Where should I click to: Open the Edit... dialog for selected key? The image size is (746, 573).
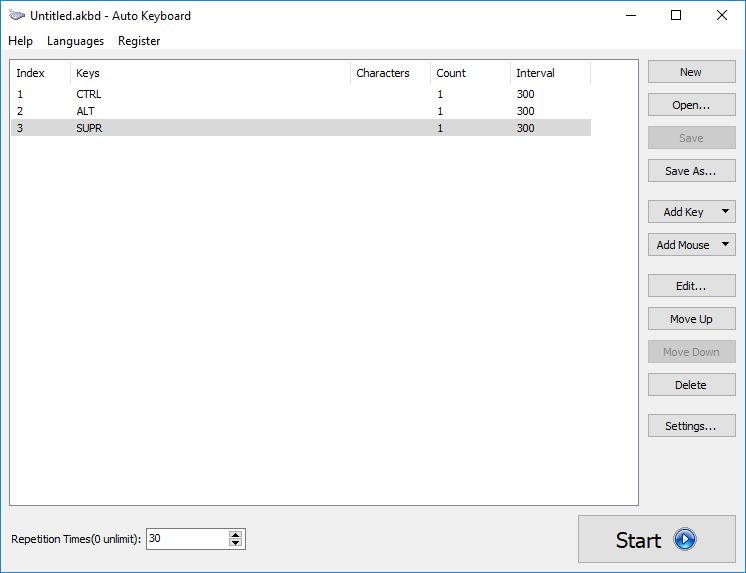(691, 286)
